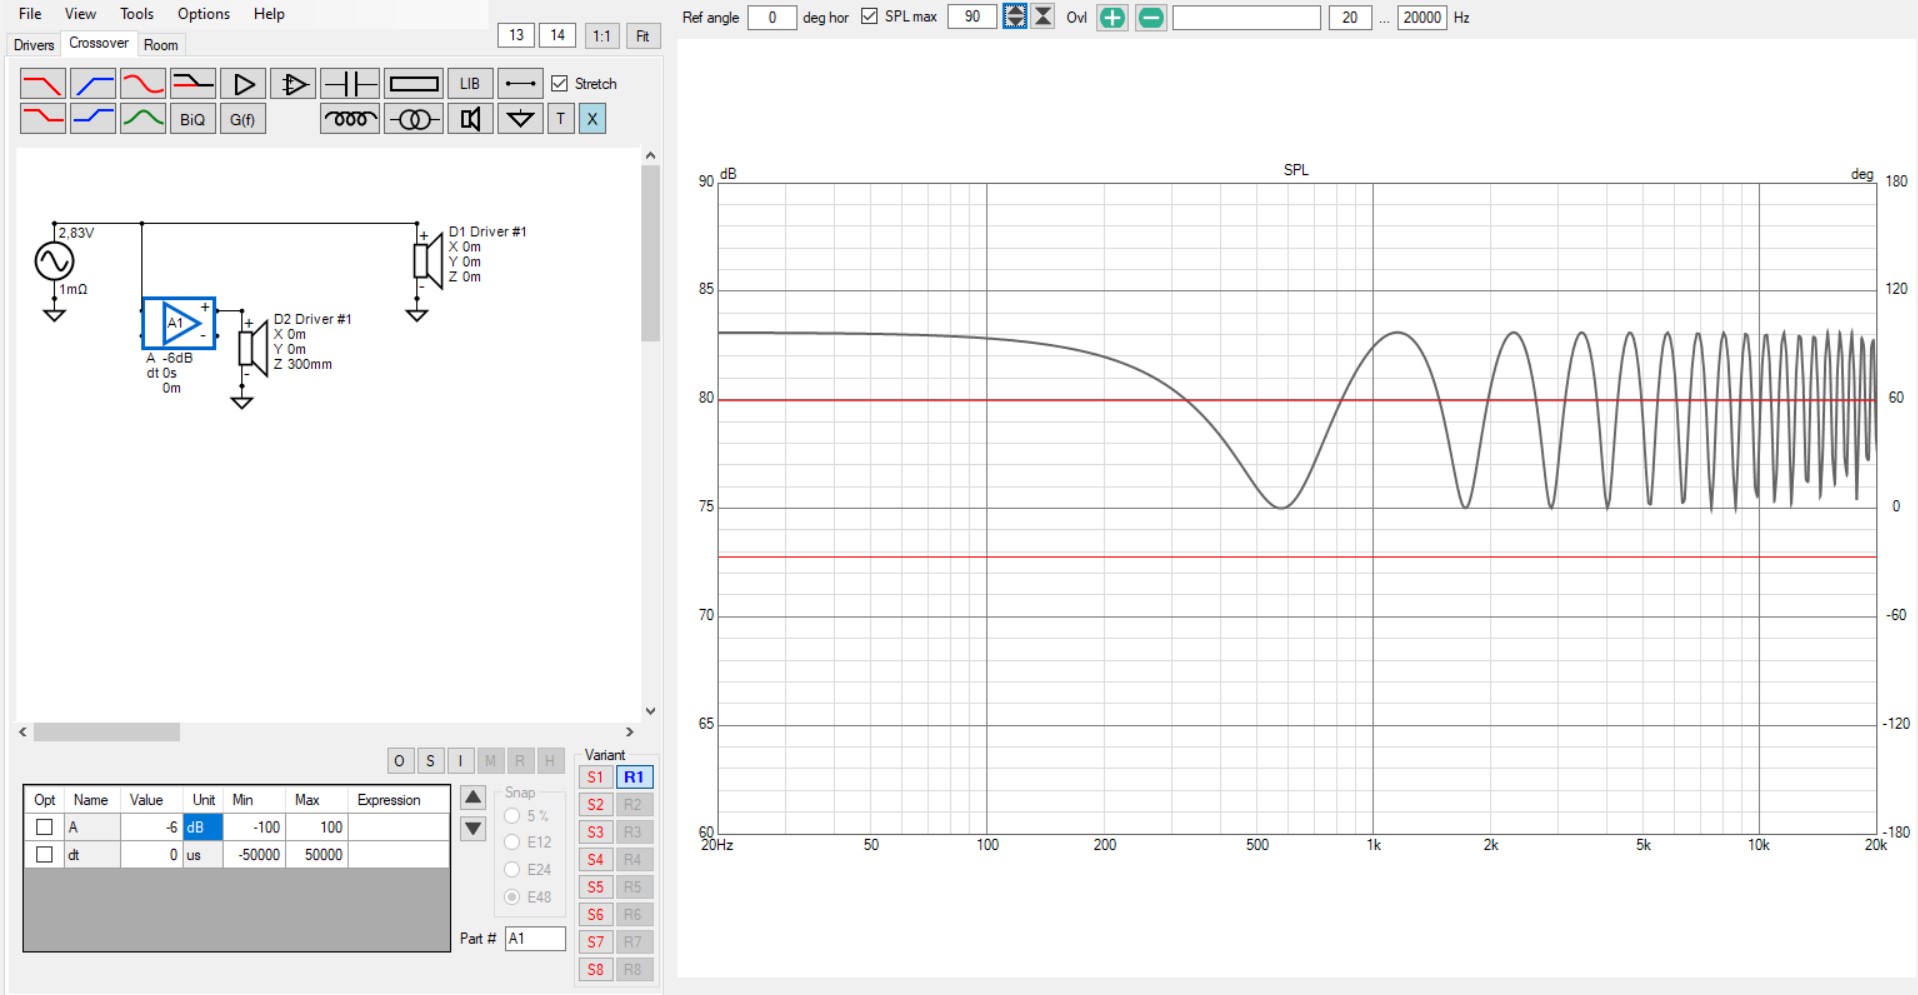Select the green peak filter icon
1918x995 pixels.
(x=143, y=119)
